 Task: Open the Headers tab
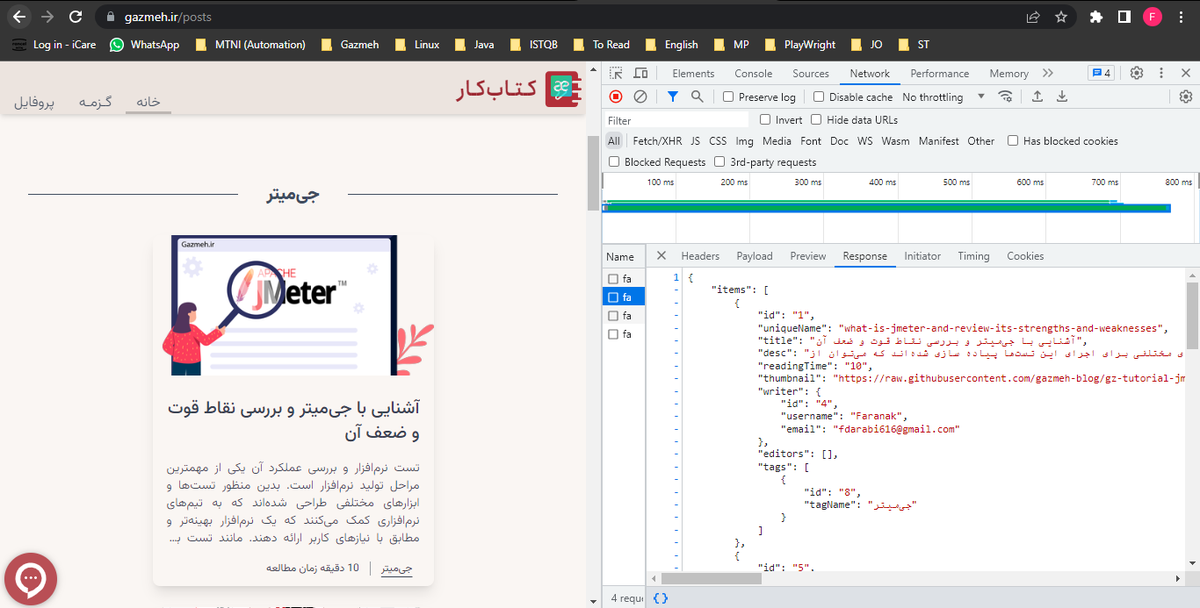coord(700,256)
